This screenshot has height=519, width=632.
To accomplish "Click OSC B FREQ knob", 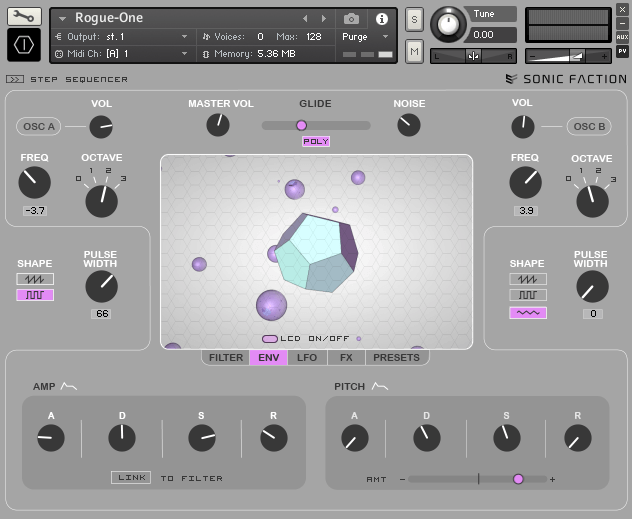I will tap(526, 183).
